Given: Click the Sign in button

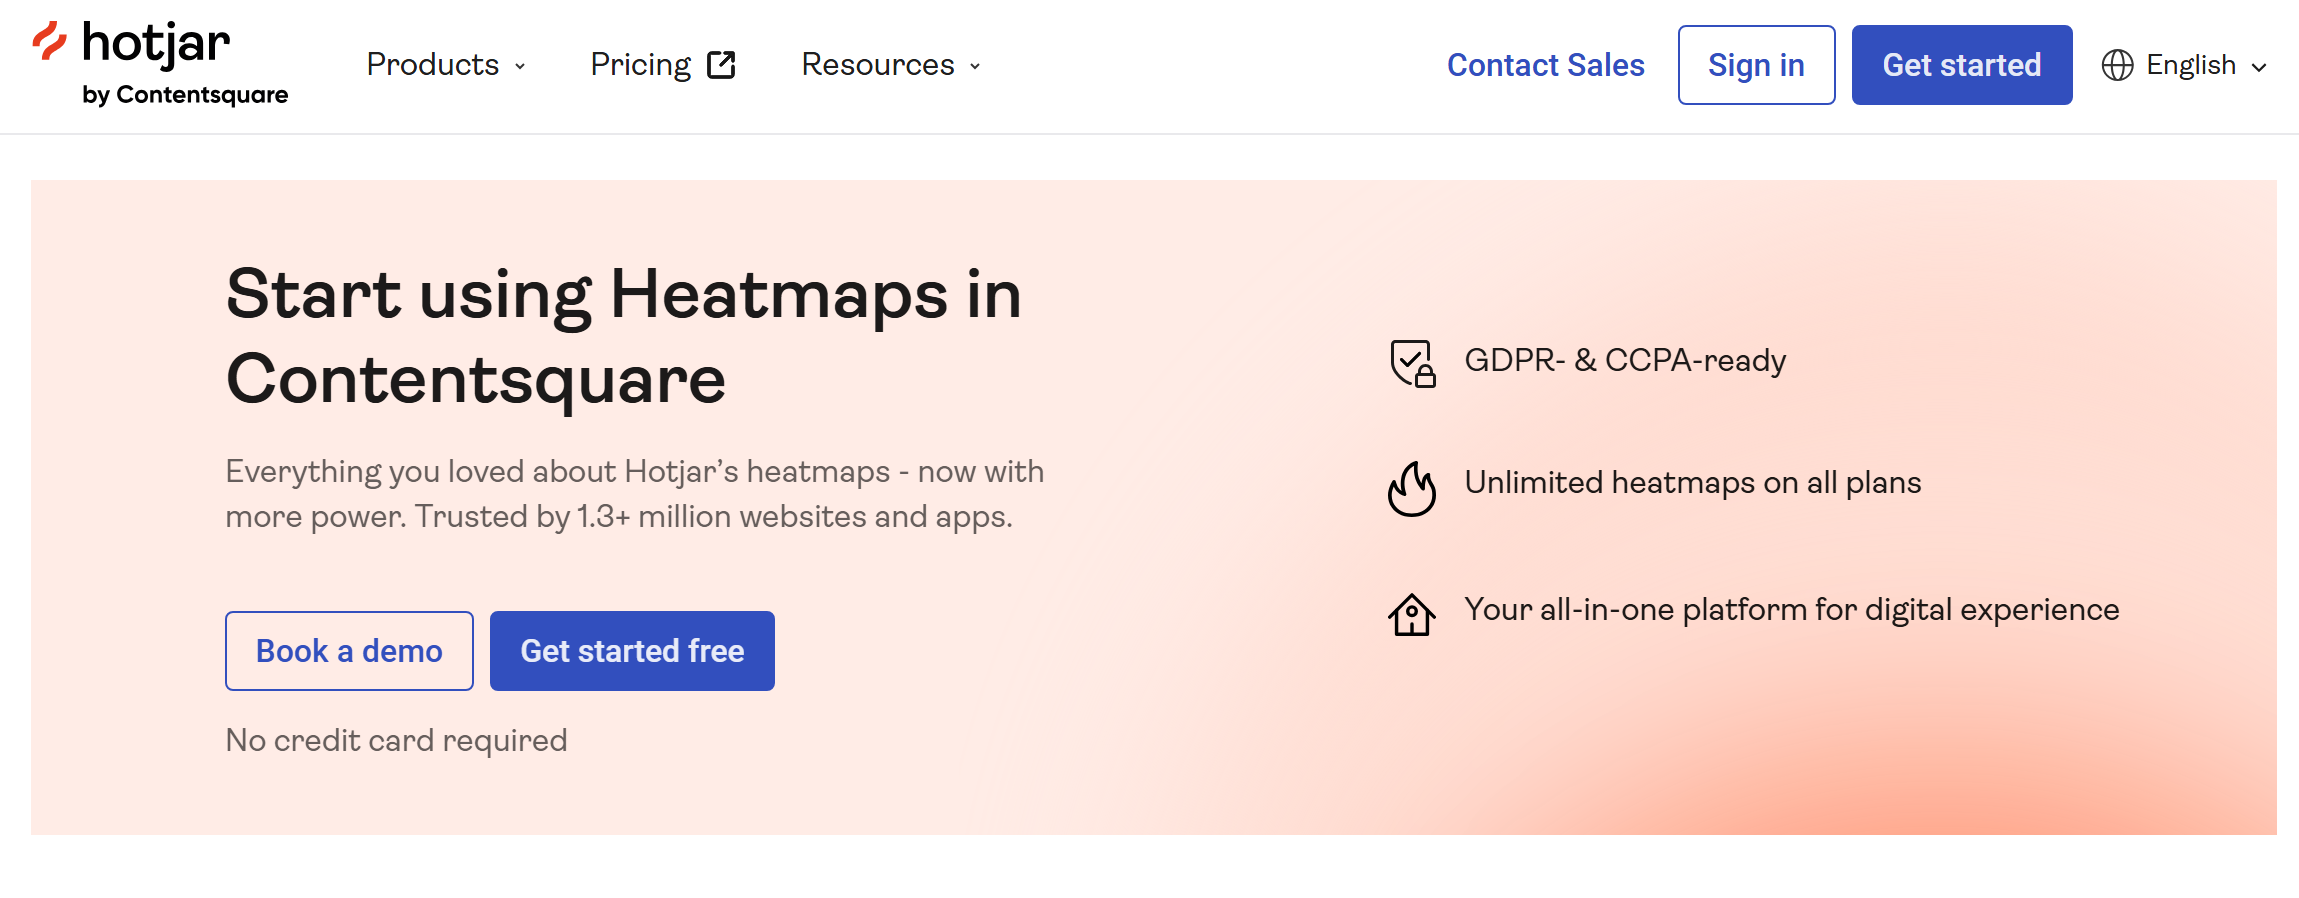Looking at the screenshot, I should click(x=1756, y=65).
